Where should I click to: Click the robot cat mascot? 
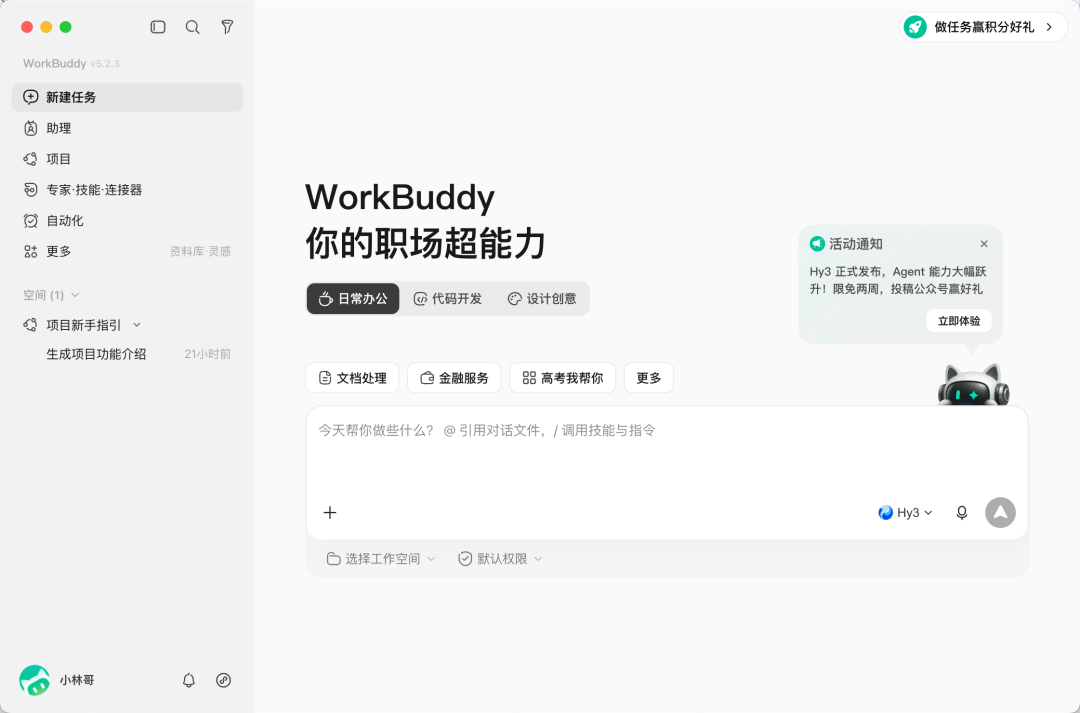click(973, 384)
